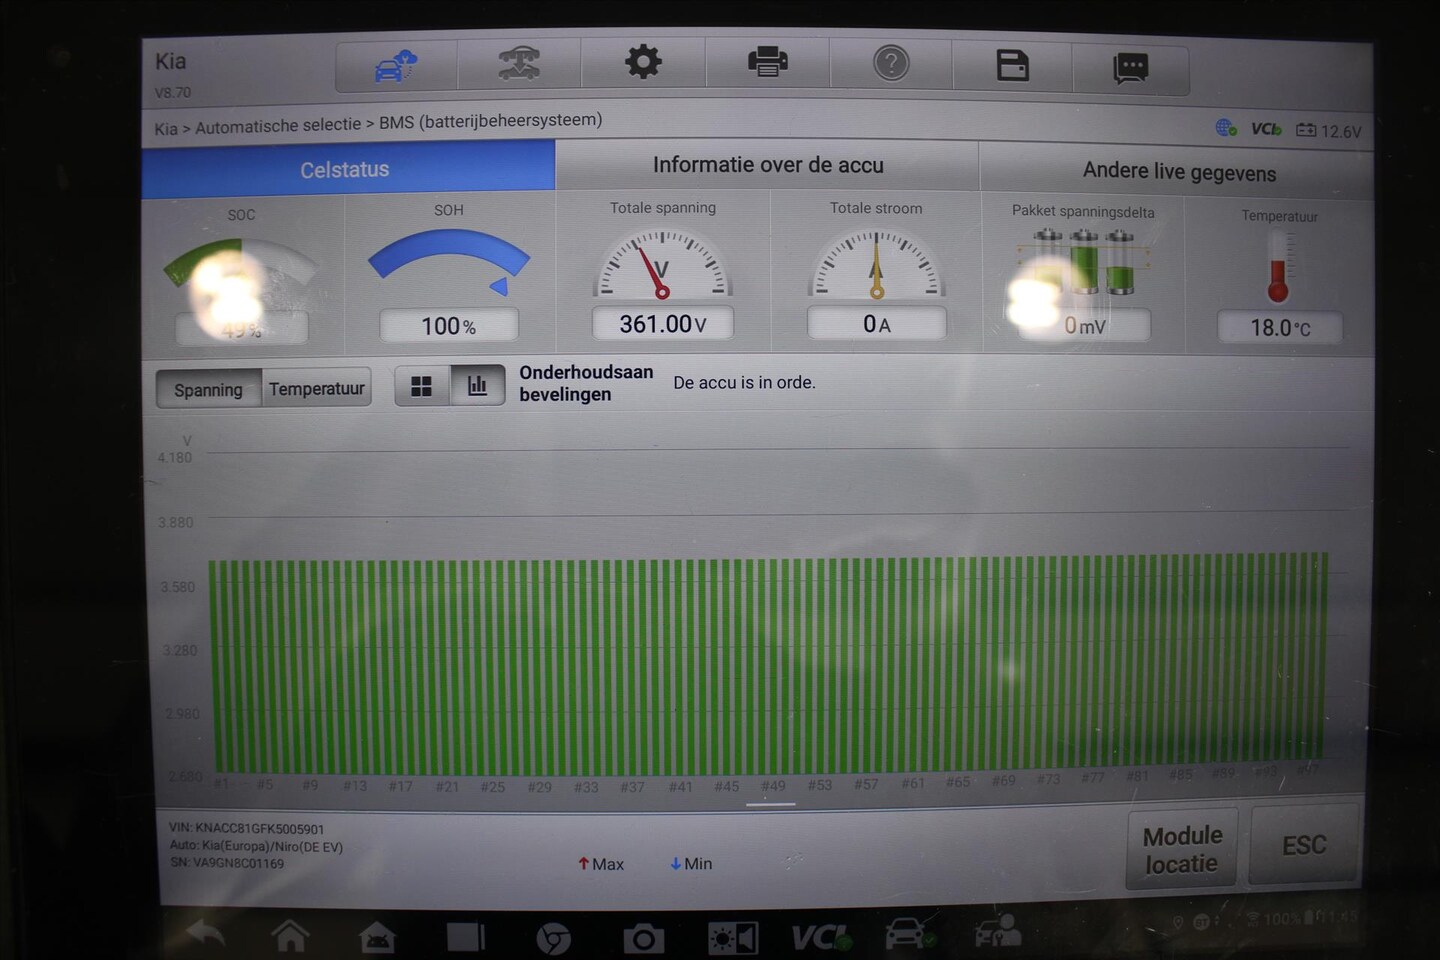Toggle the grid layout view

coord(422,386)
